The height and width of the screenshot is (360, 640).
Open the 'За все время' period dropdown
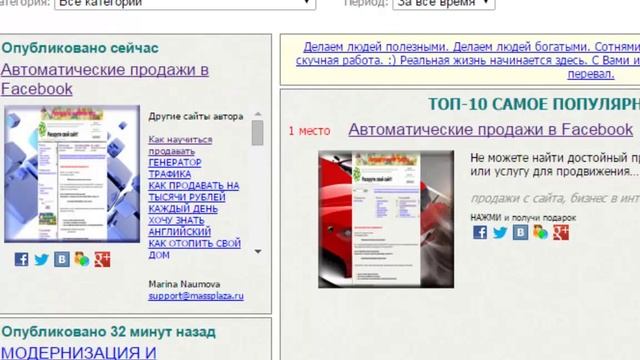[444, 3]
